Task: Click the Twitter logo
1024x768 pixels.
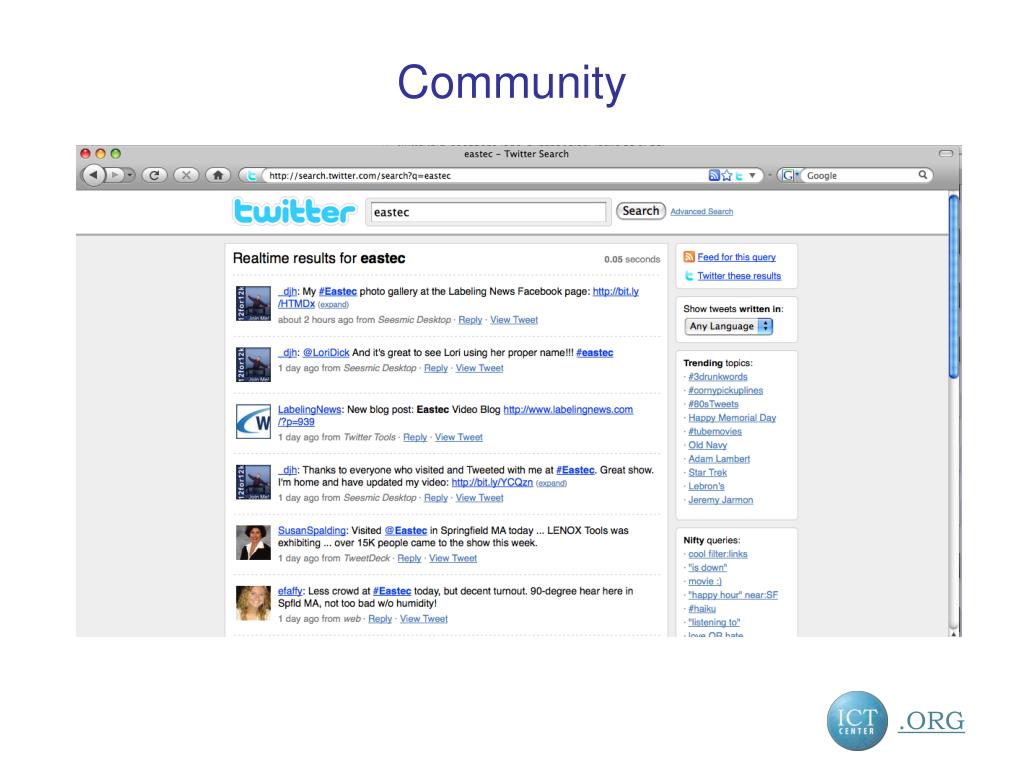Action: point(295,211)
